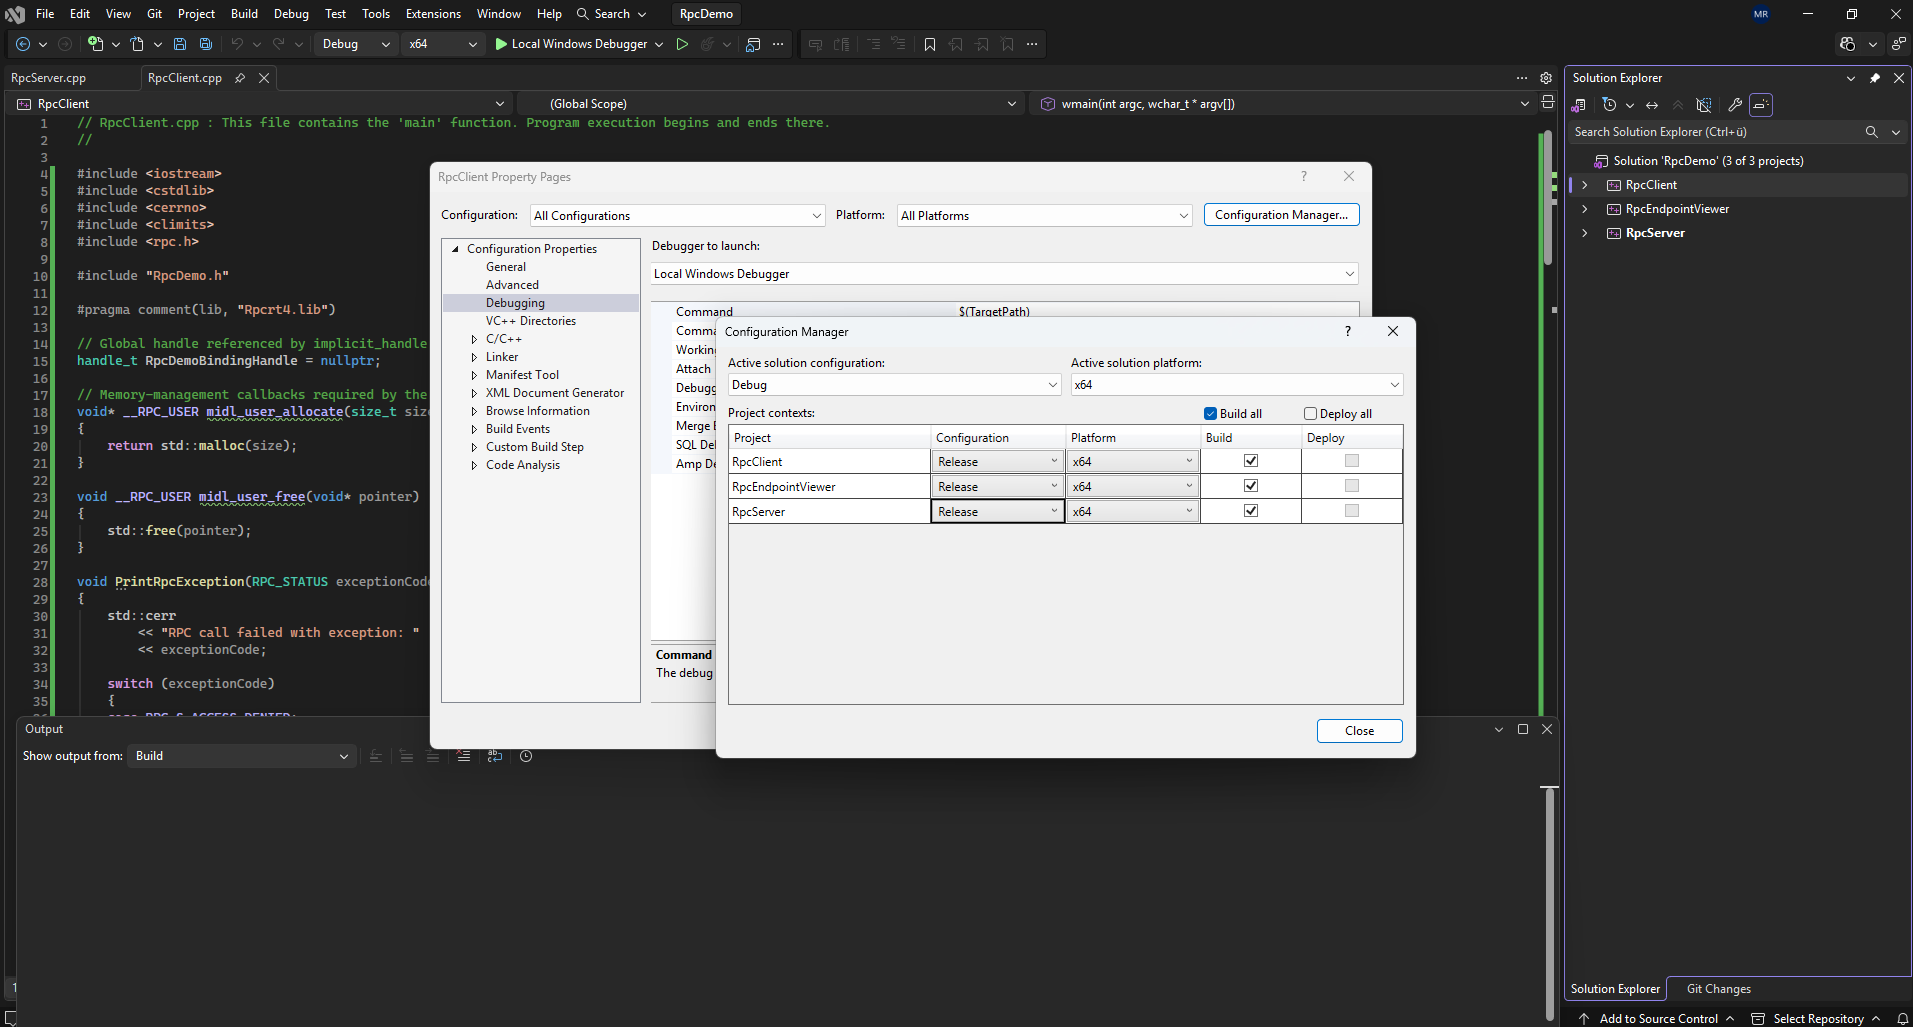
Task: Click Select Repository in status bar
Action: click(x=1817, y=1019)
